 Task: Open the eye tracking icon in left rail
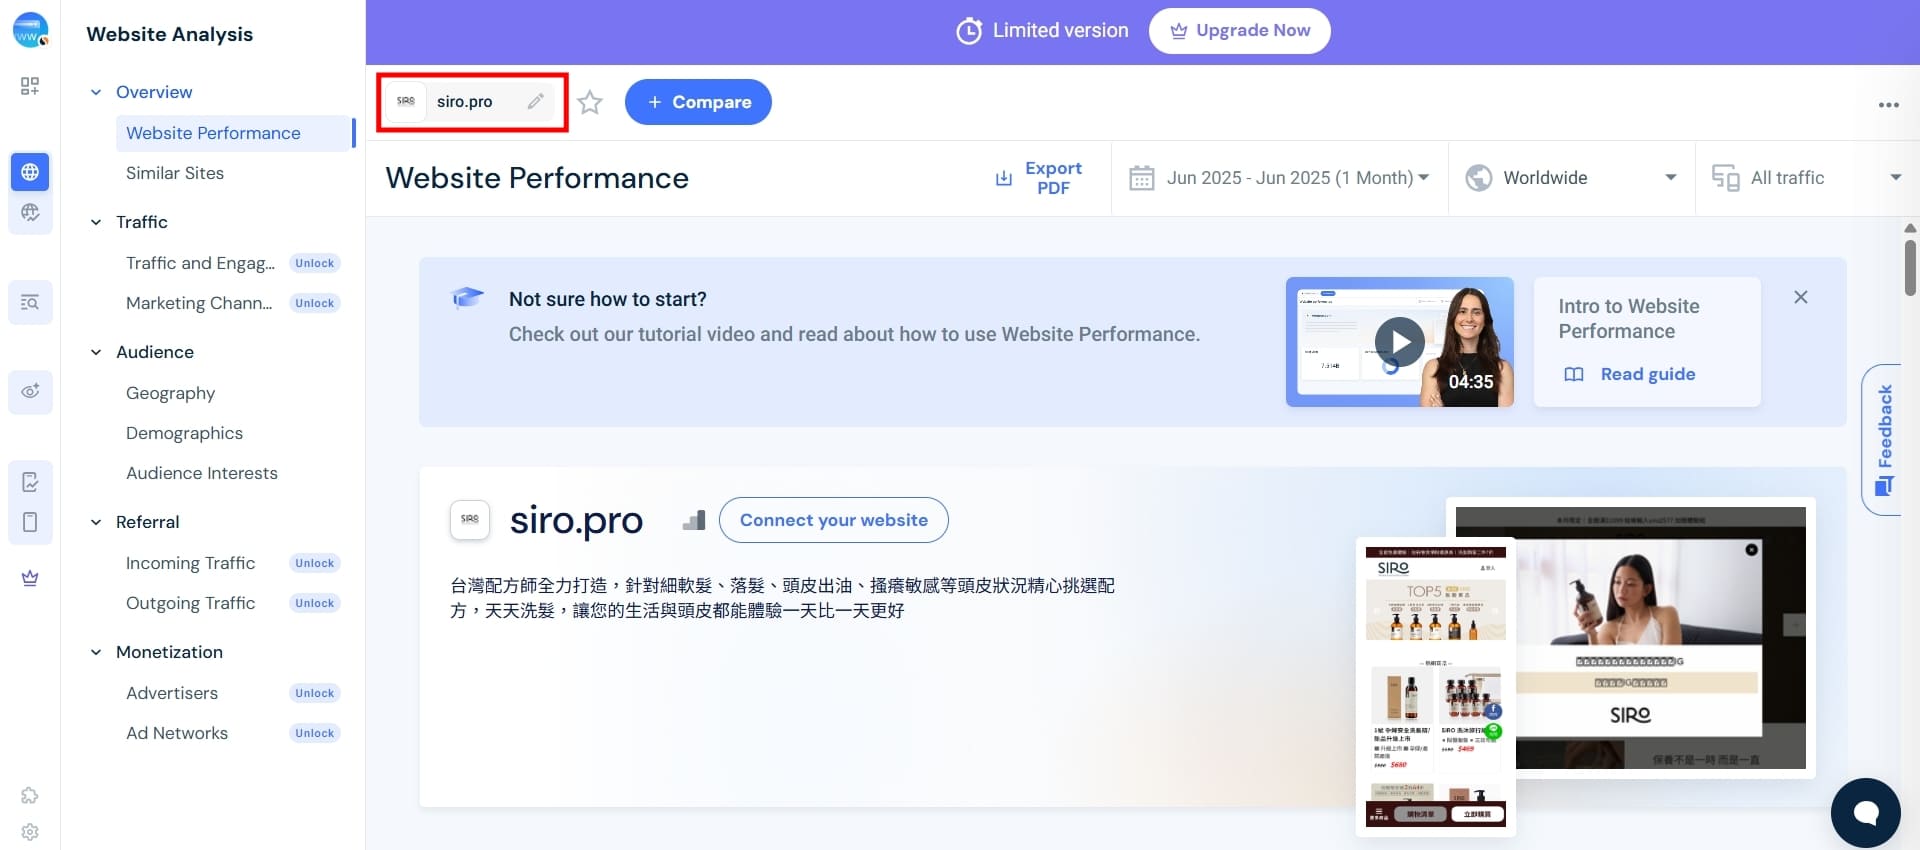pyautogui.click(x=30, y=391)
